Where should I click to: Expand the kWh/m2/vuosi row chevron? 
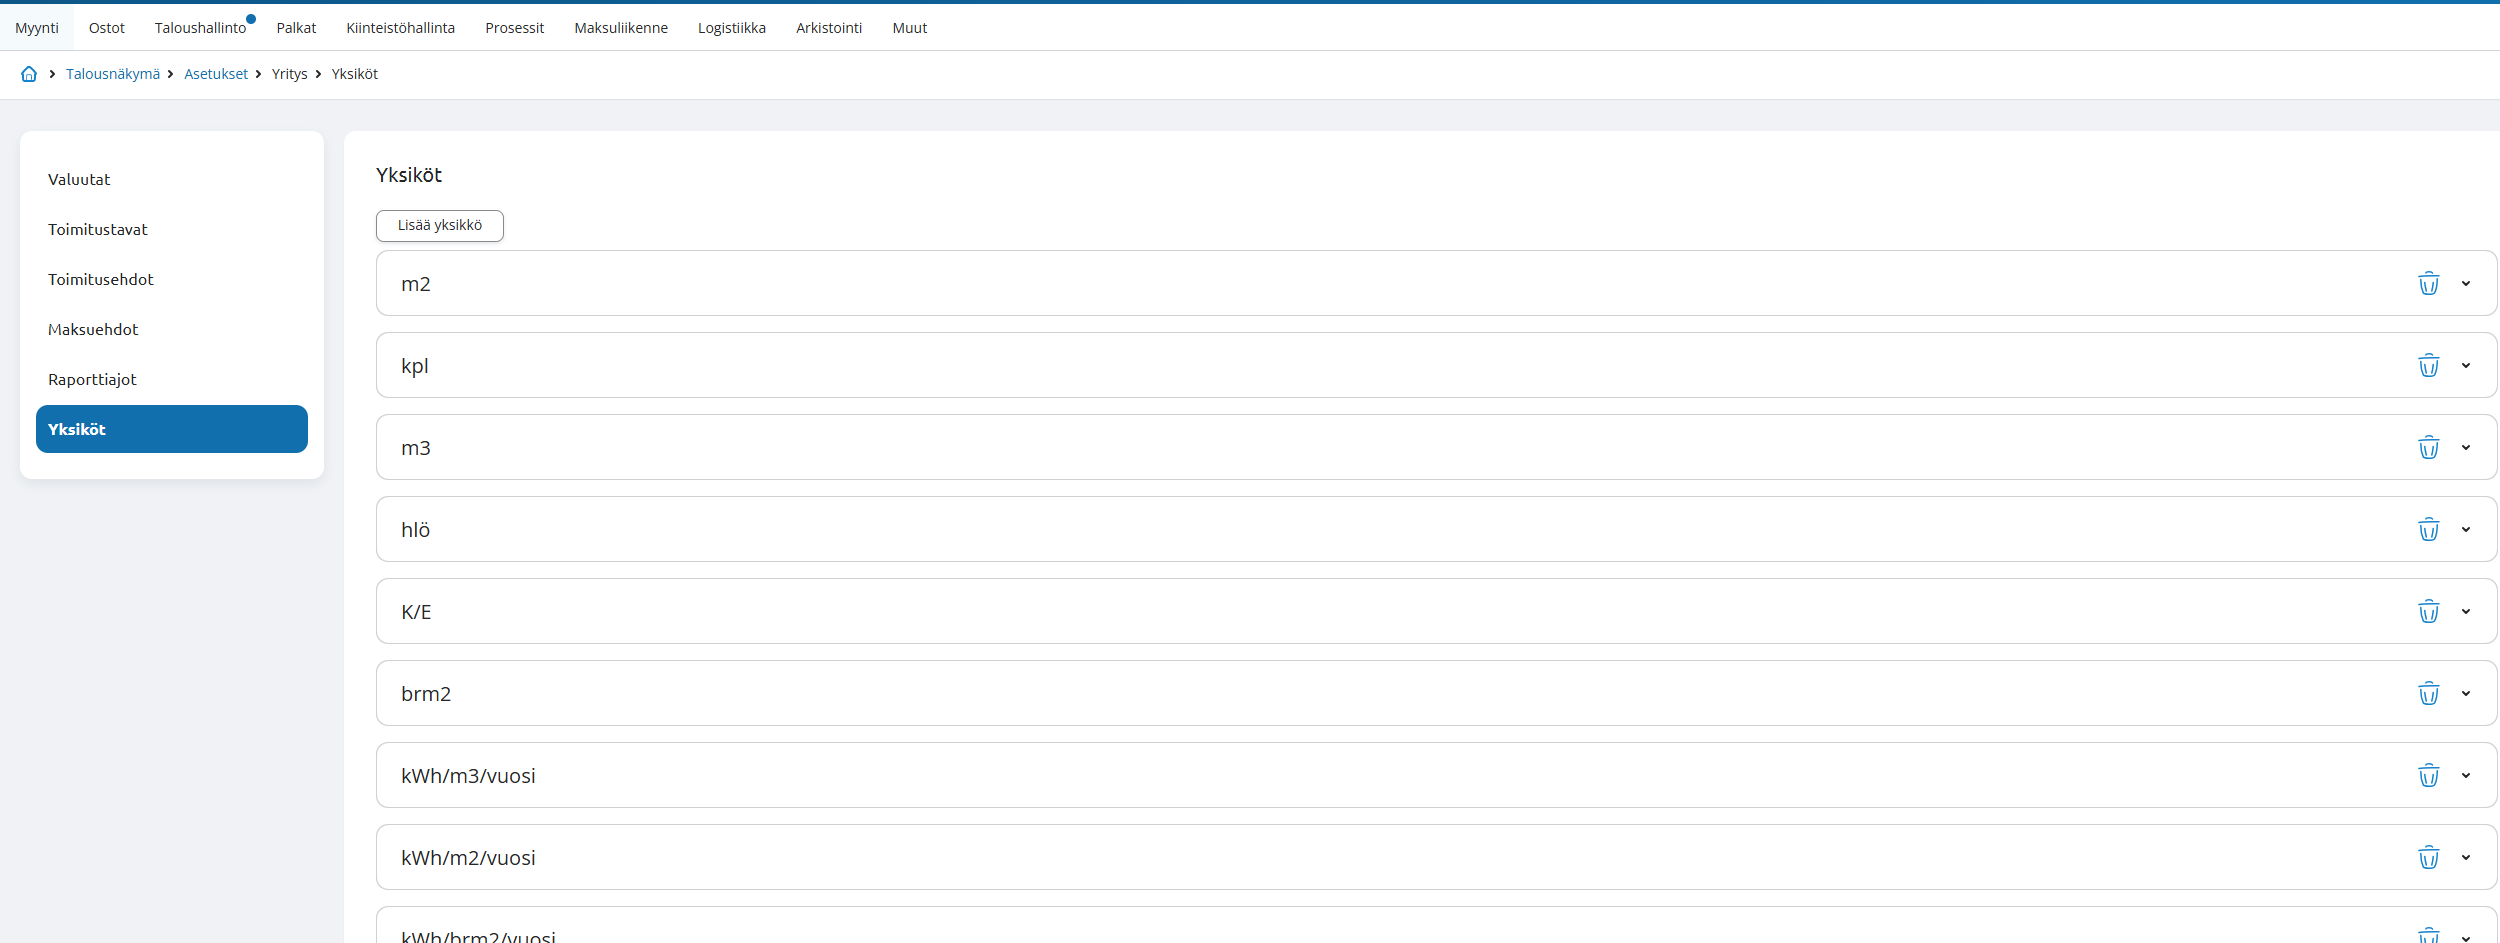pos(2466,858)
